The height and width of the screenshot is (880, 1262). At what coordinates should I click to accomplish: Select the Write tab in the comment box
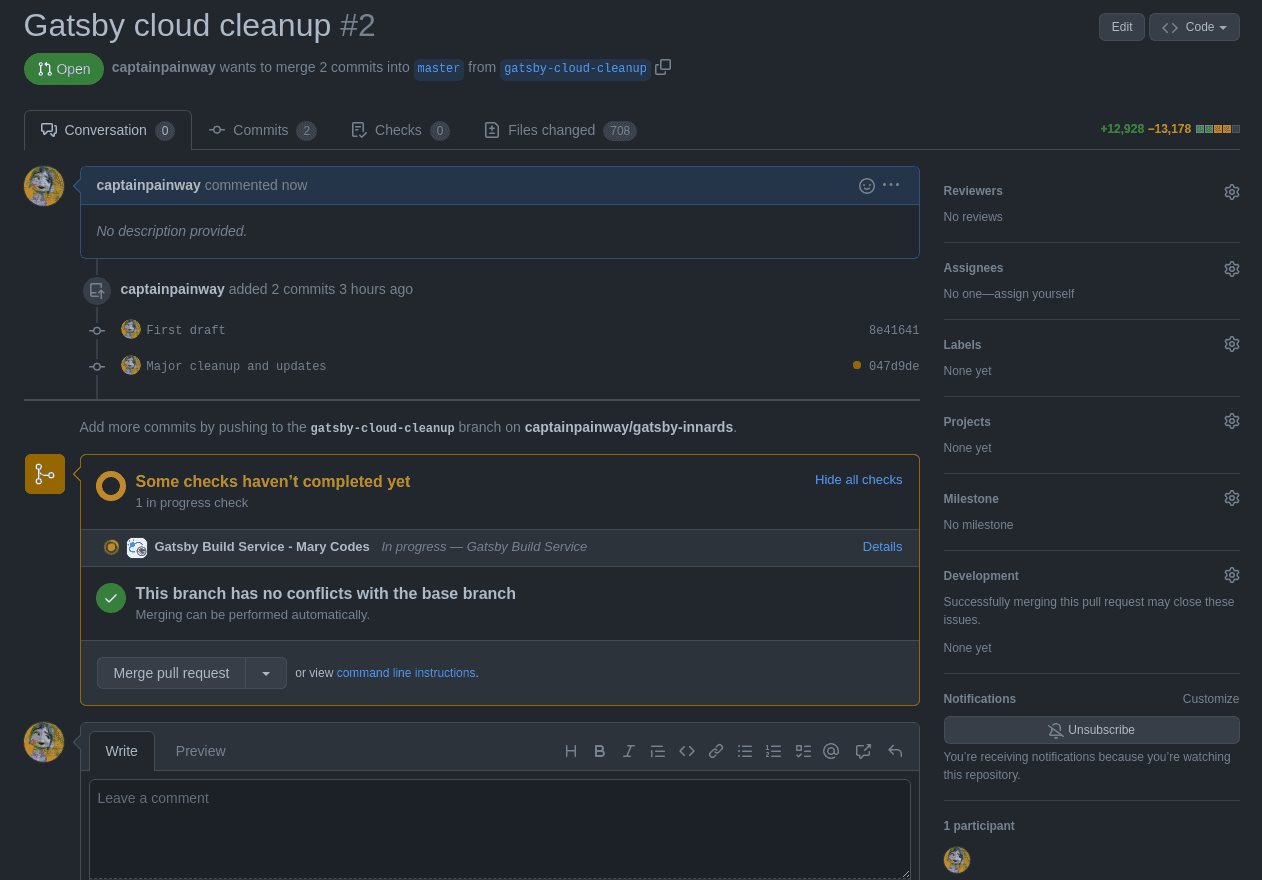pos(122,751)
